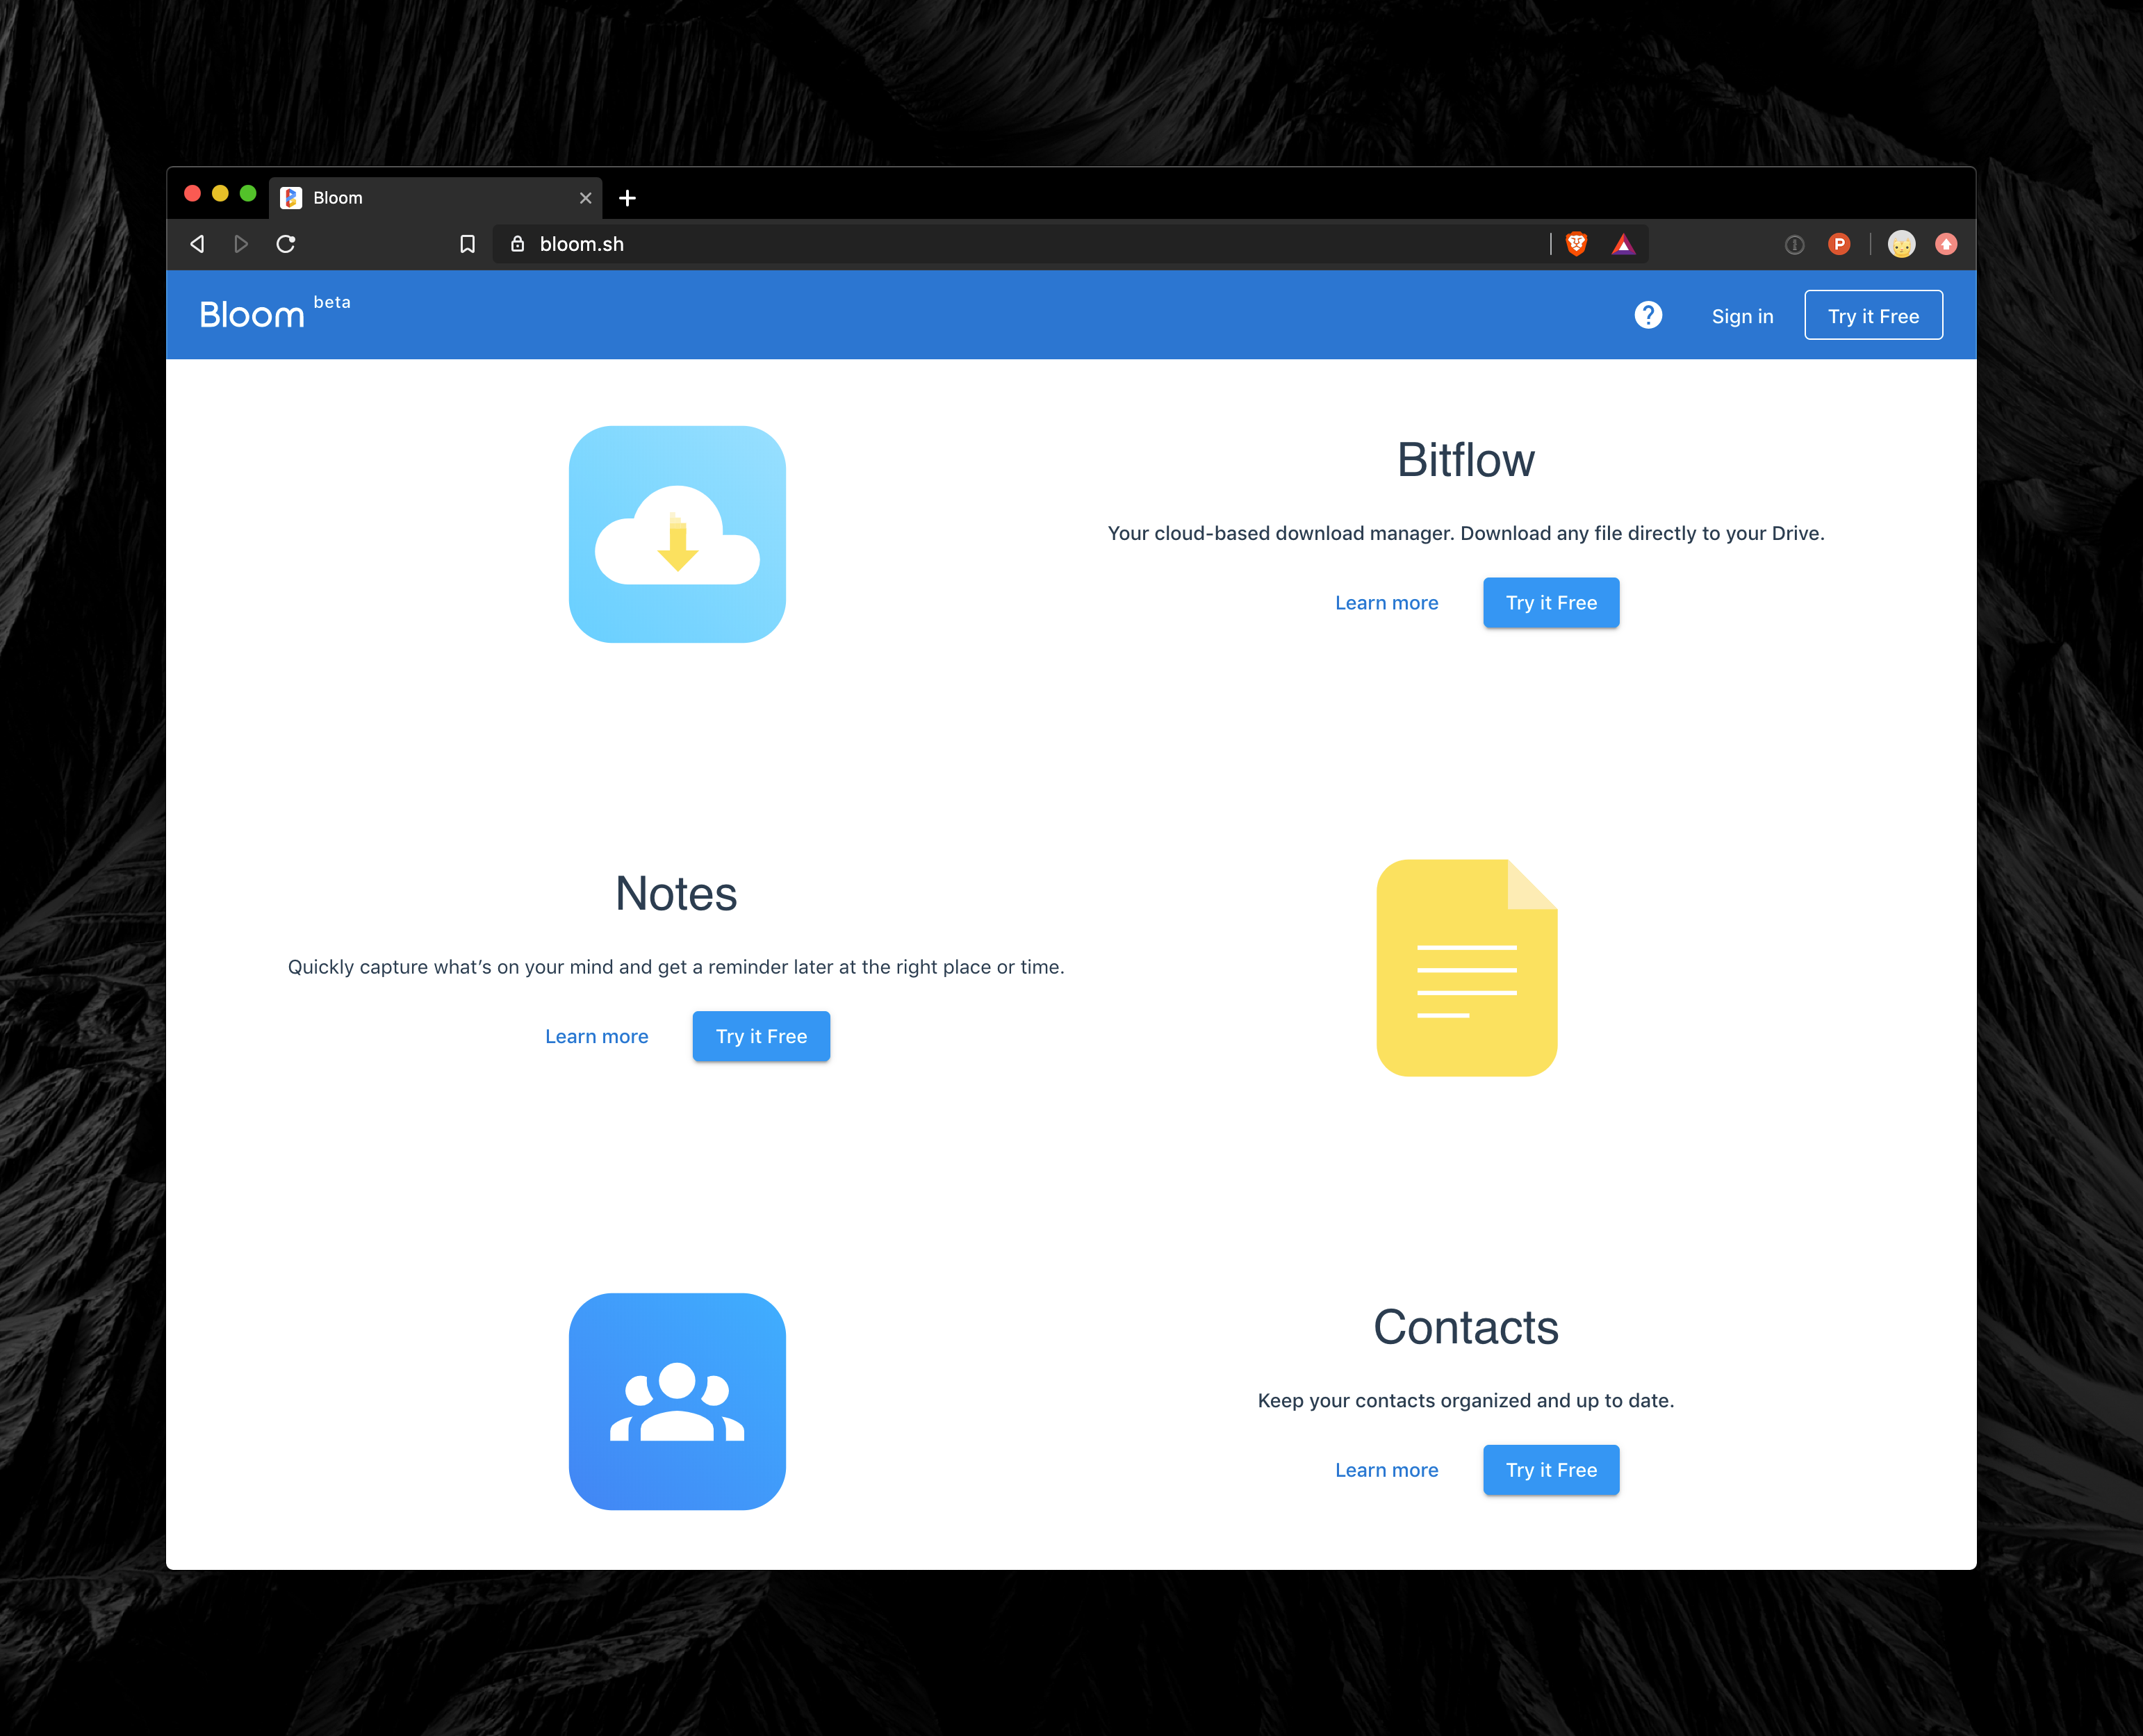
Task: Click Sign in in the header
Action: click(1742, 316)
